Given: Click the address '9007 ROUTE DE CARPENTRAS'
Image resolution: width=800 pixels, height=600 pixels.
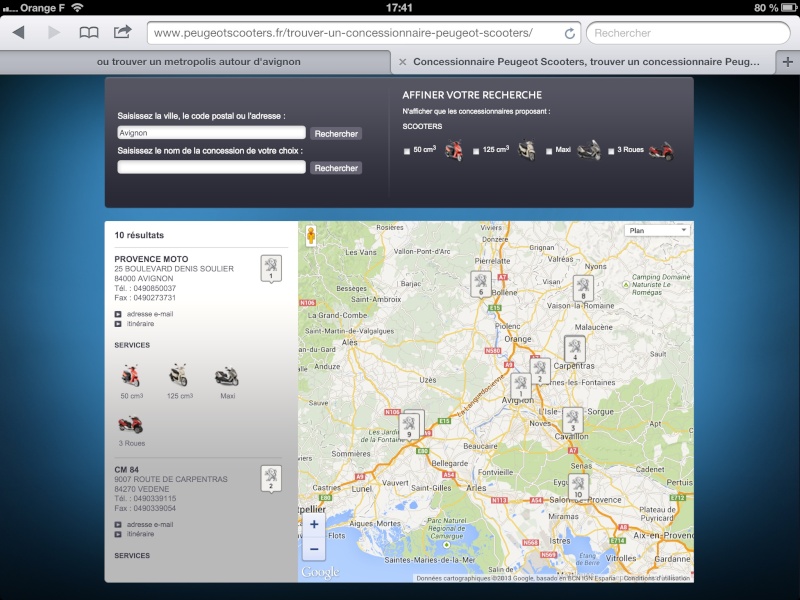Looking at the screenshot, I should point(171,479).
